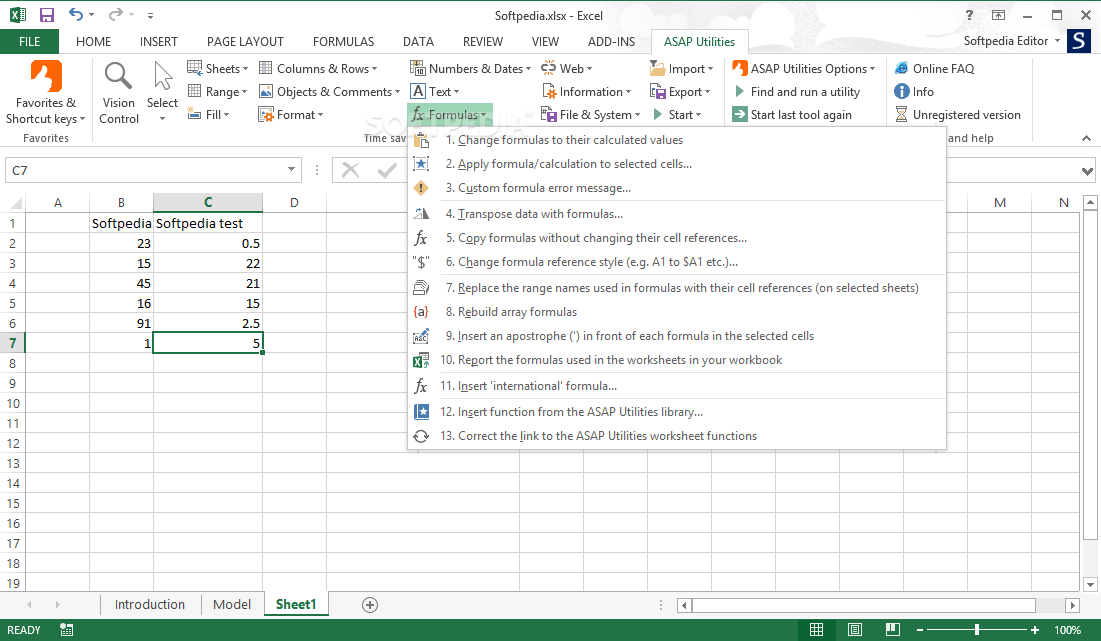Click Start last tool again

792,114
